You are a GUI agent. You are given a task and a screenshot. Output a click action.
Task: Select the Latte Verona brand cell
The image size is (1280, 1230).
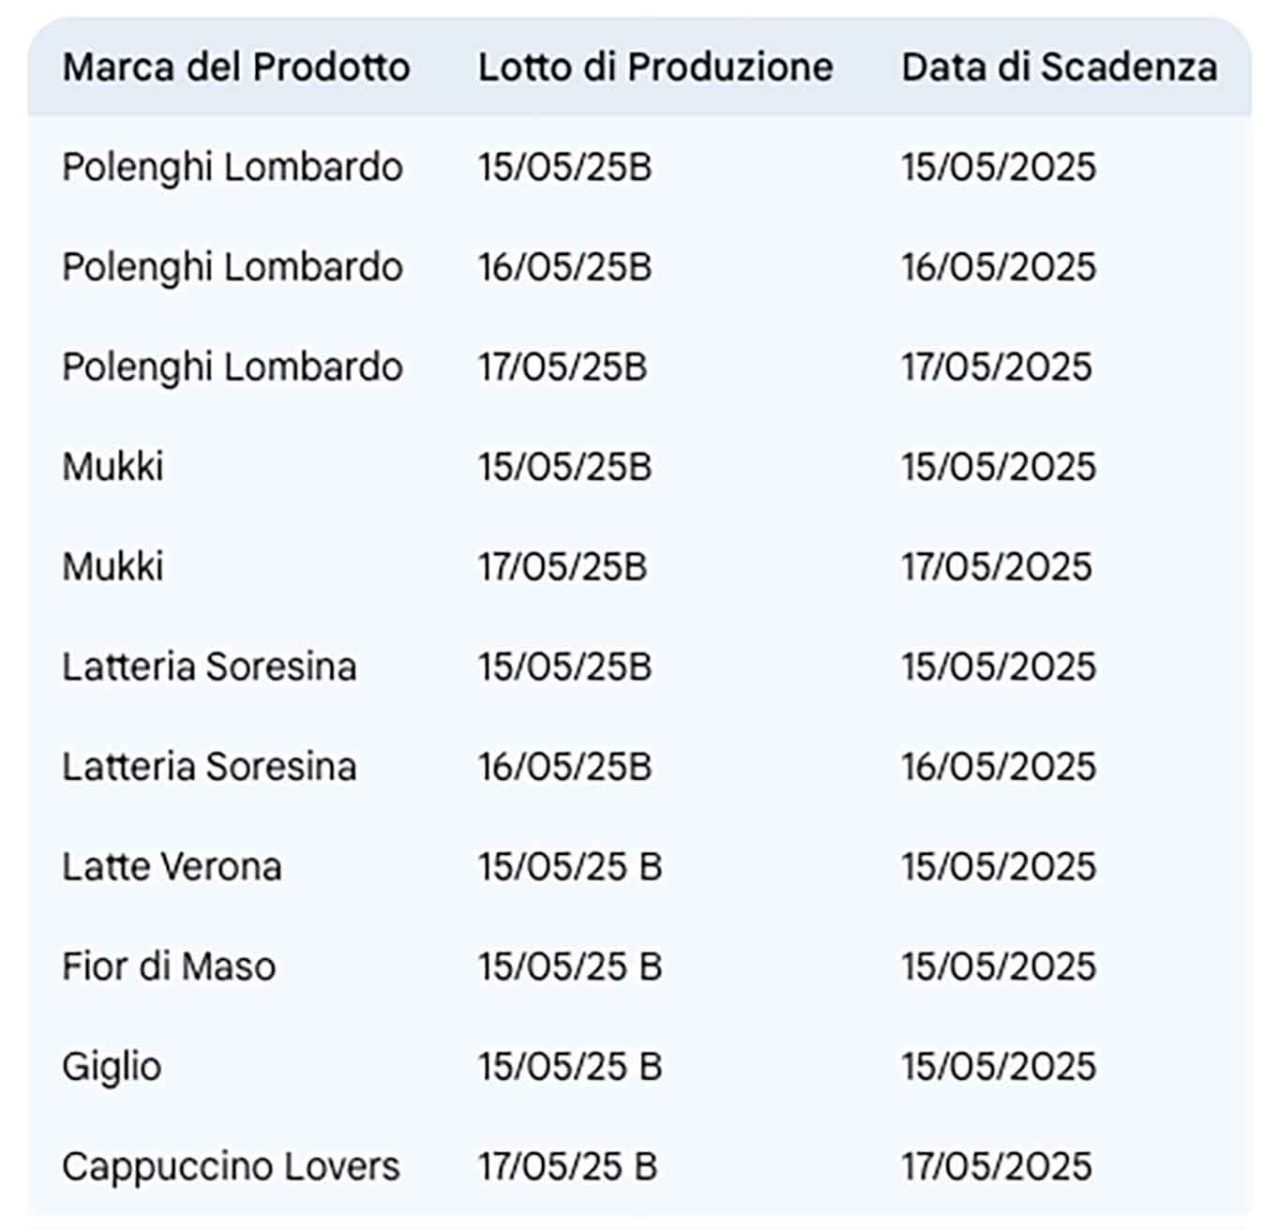coord(172,866)
